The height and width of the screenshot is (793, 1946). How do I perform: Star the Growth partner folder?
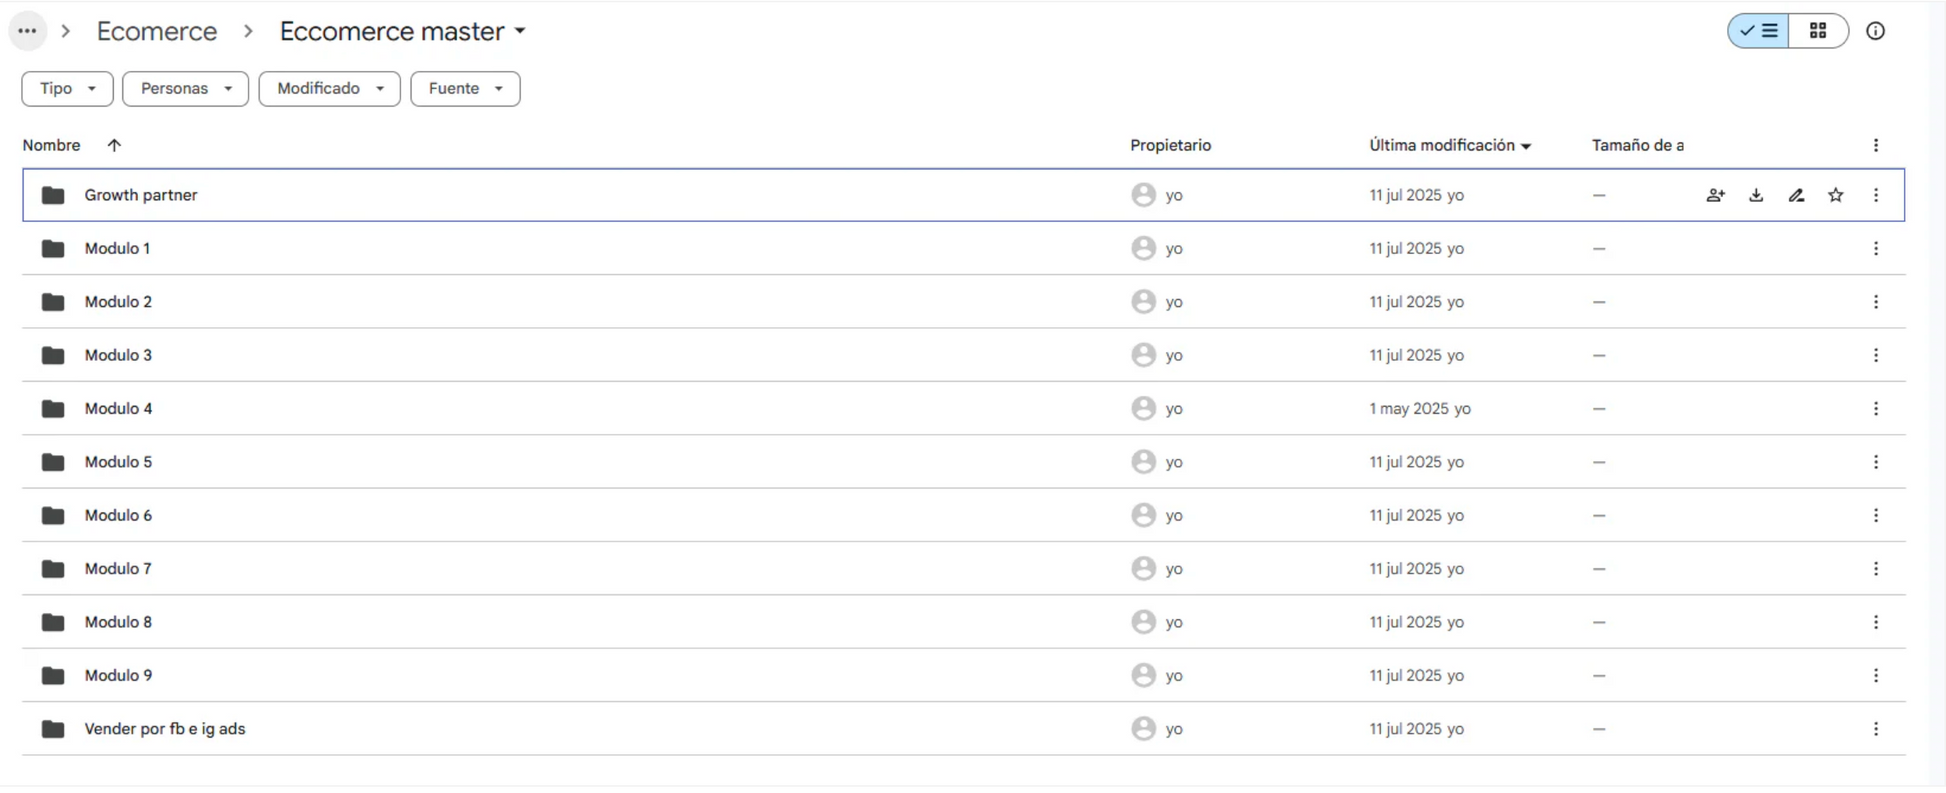(1836, 195)
